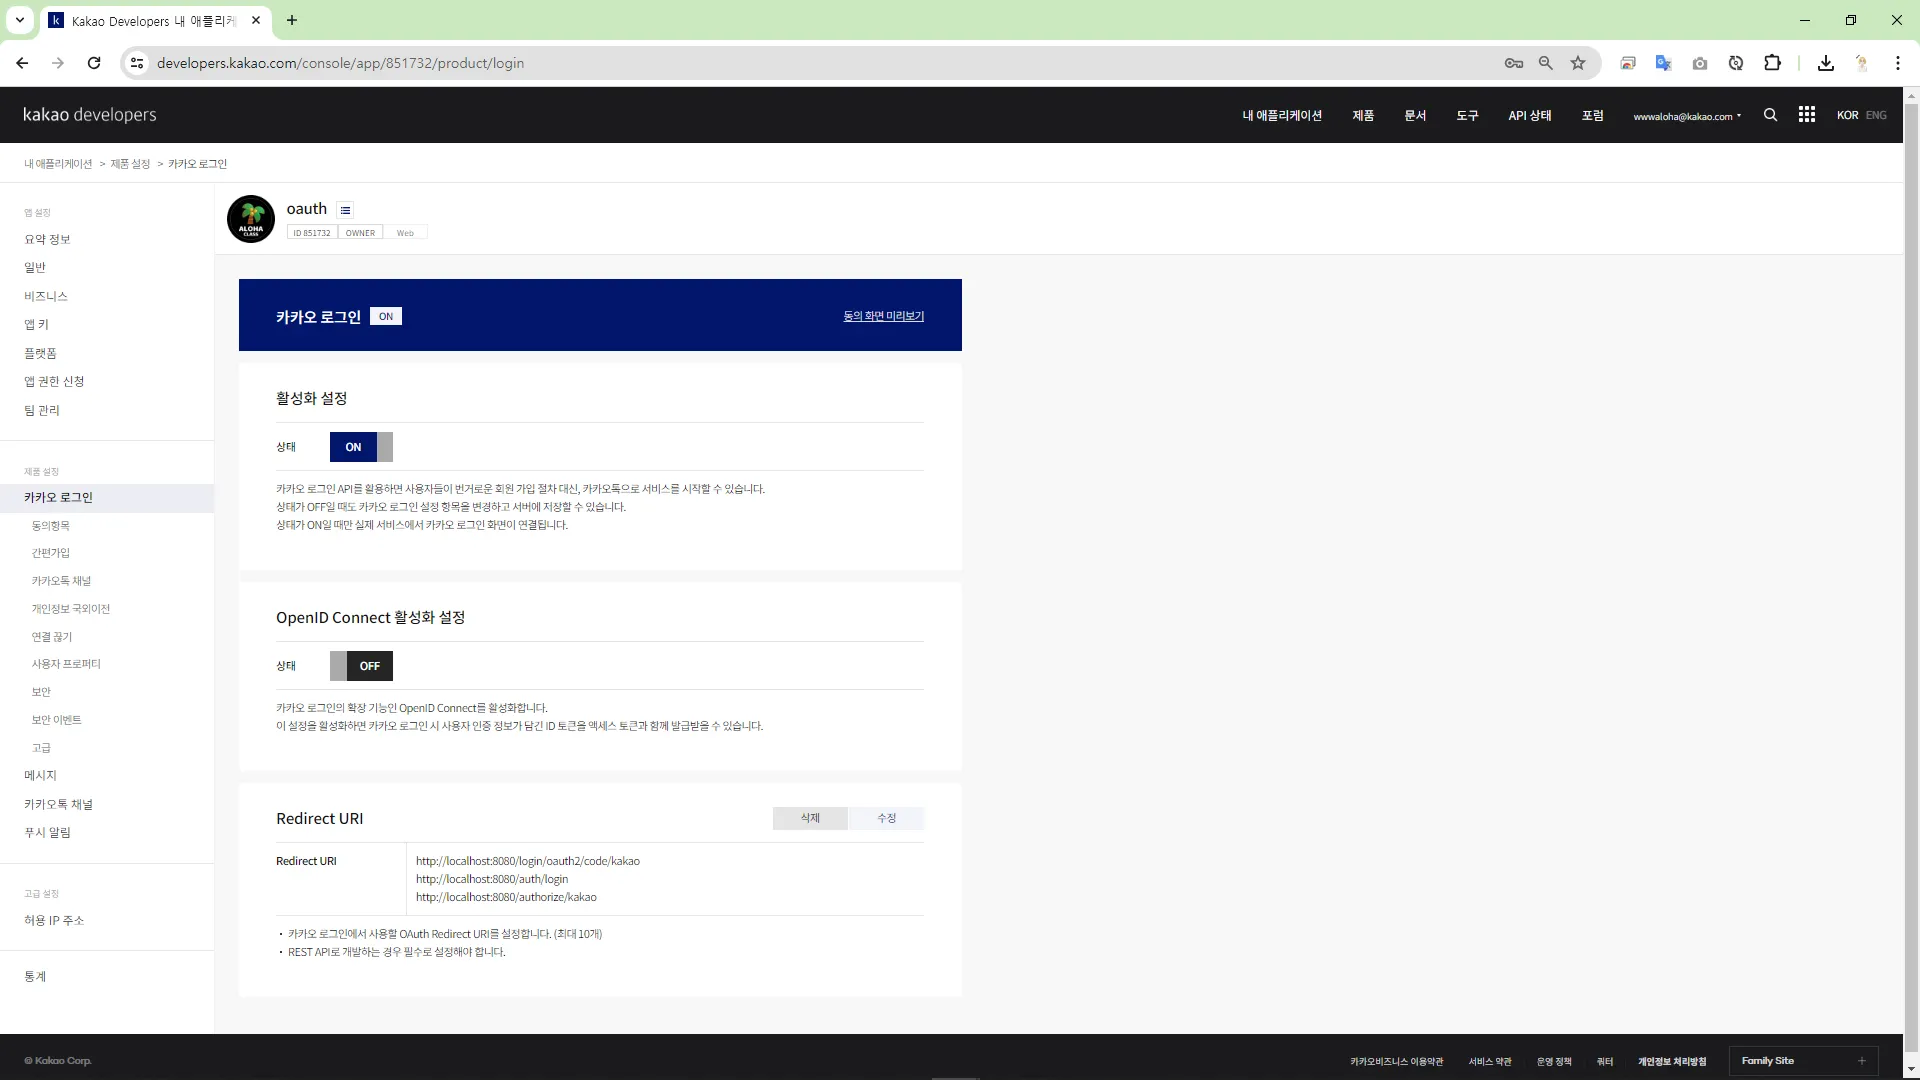Switch the site language to ENG
The width and height of the screenshot is (1920, 1080).
(1876, 115)
